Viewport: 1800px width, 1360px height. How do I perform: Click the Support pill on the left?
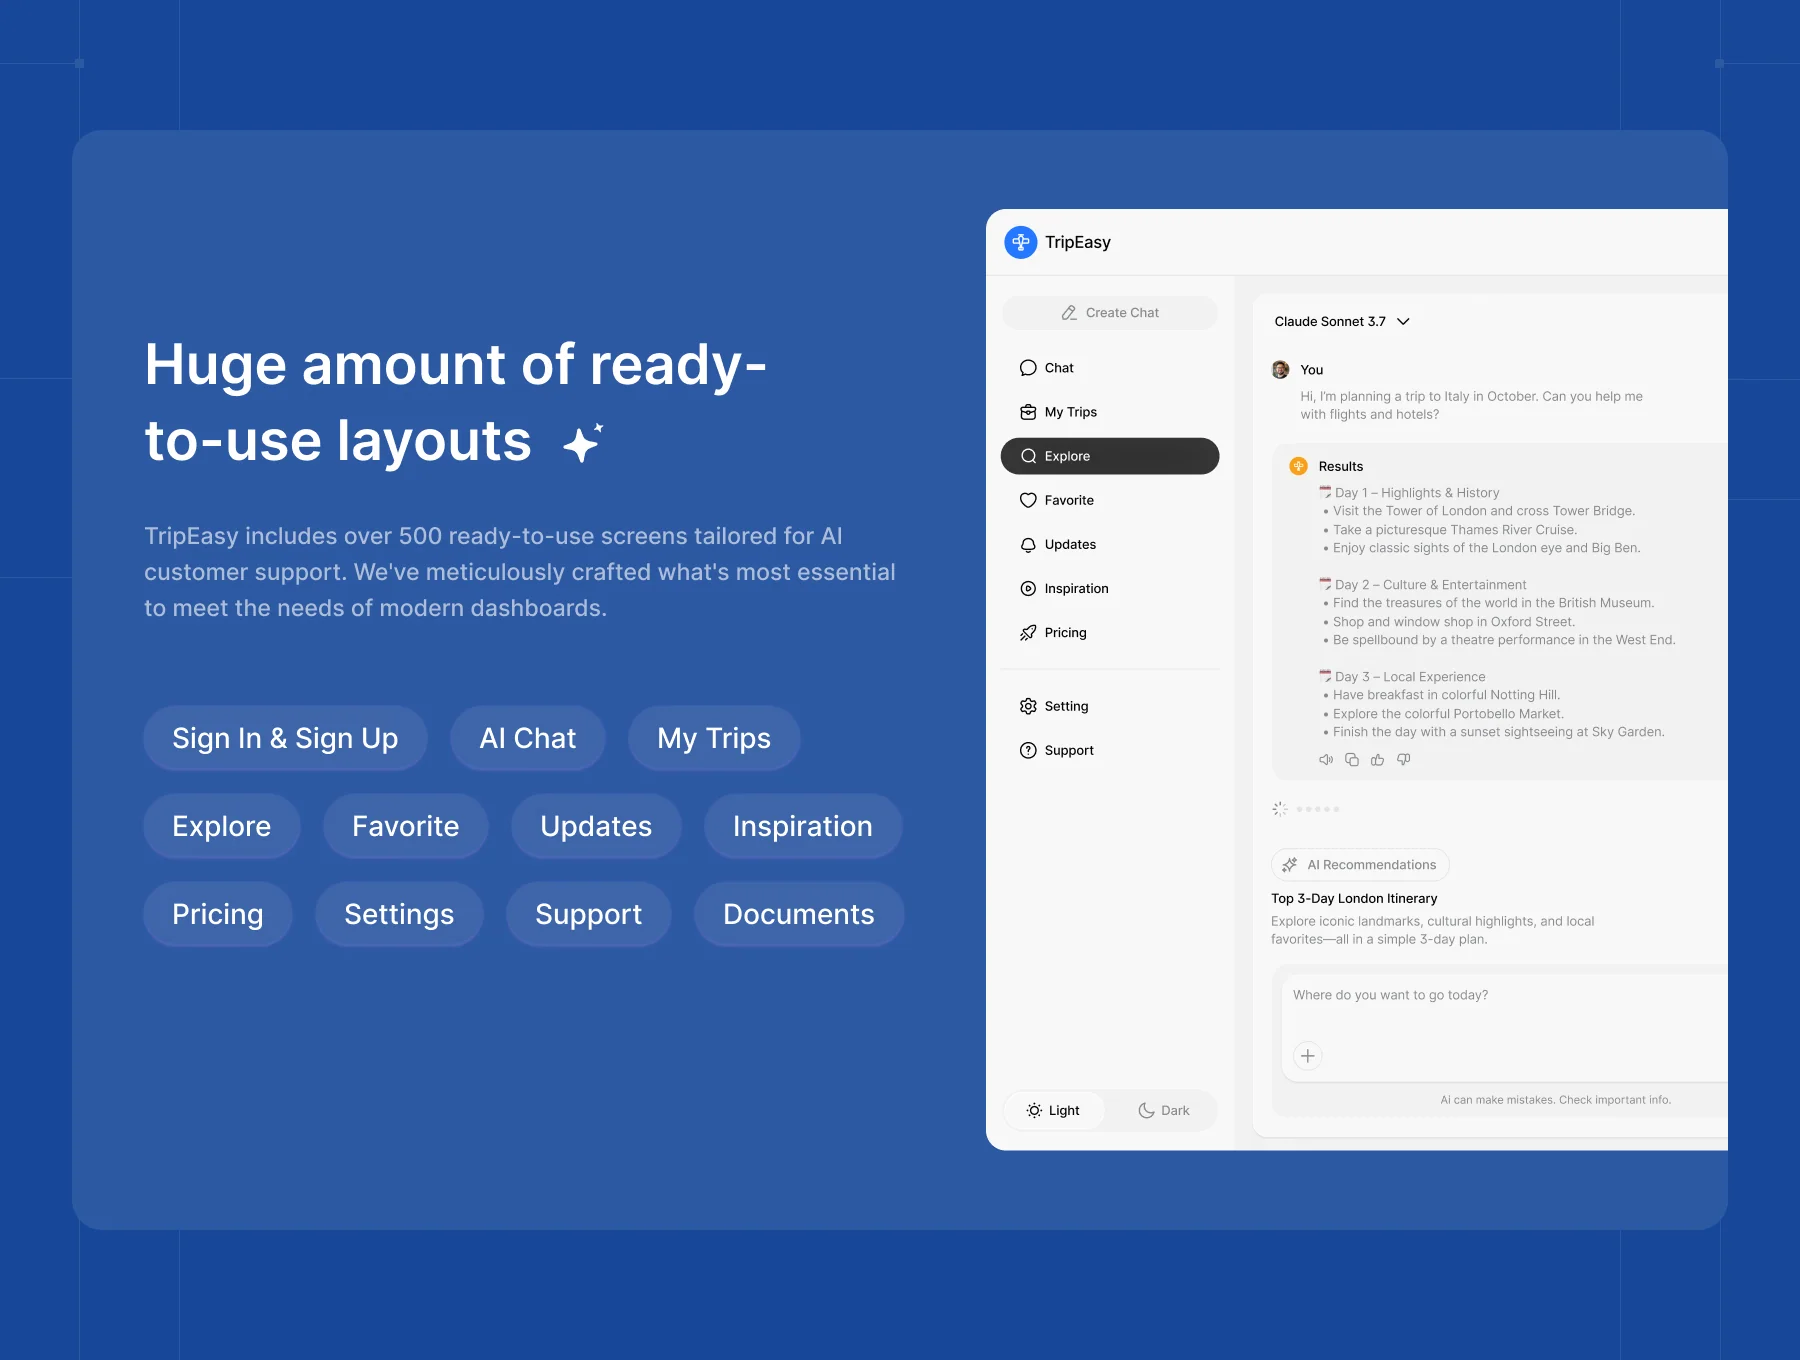point(589,914)
